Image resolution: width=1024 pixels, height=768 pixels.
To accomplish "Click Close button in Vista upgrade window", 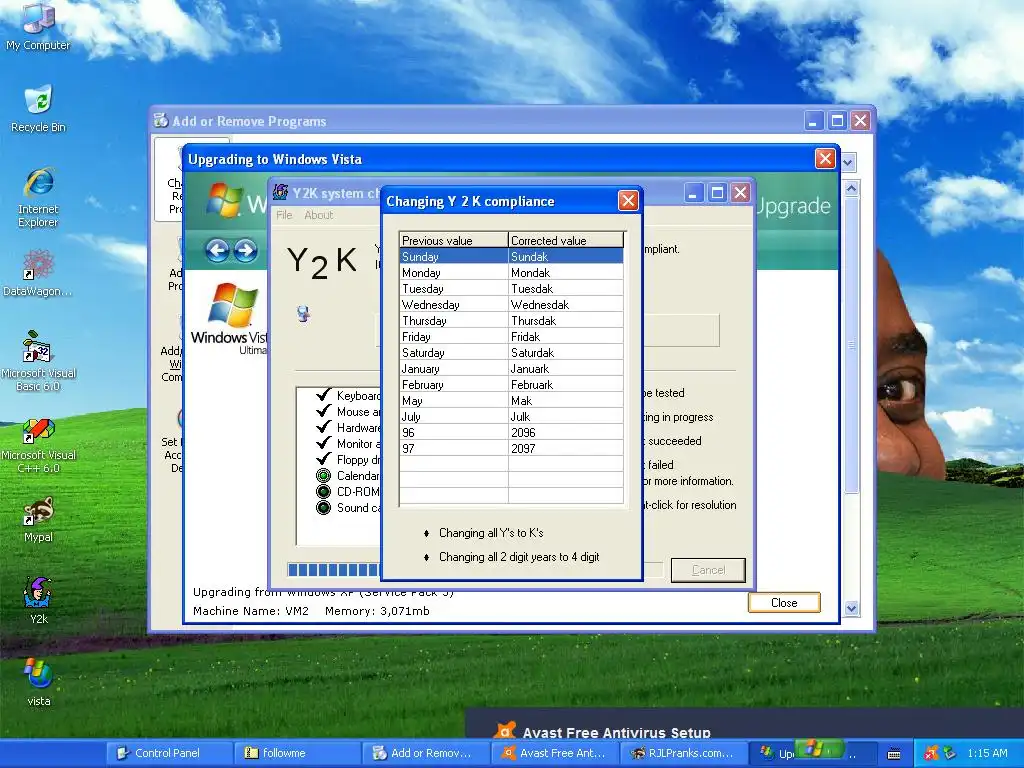I will pos(784,602).
